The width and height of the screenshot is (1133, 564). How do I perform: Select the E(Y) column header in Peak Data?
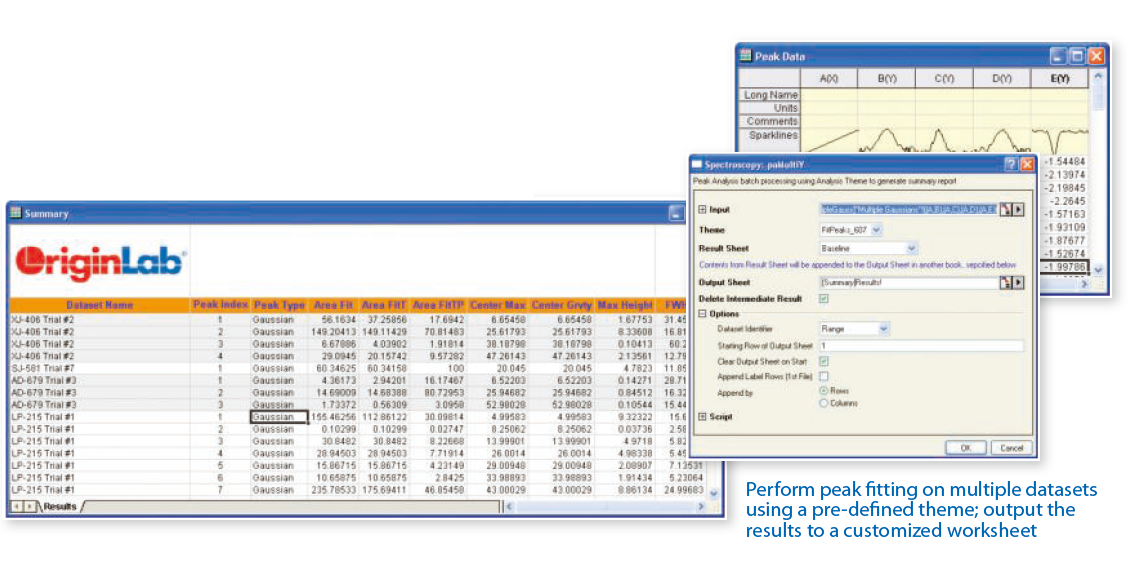1059,77
